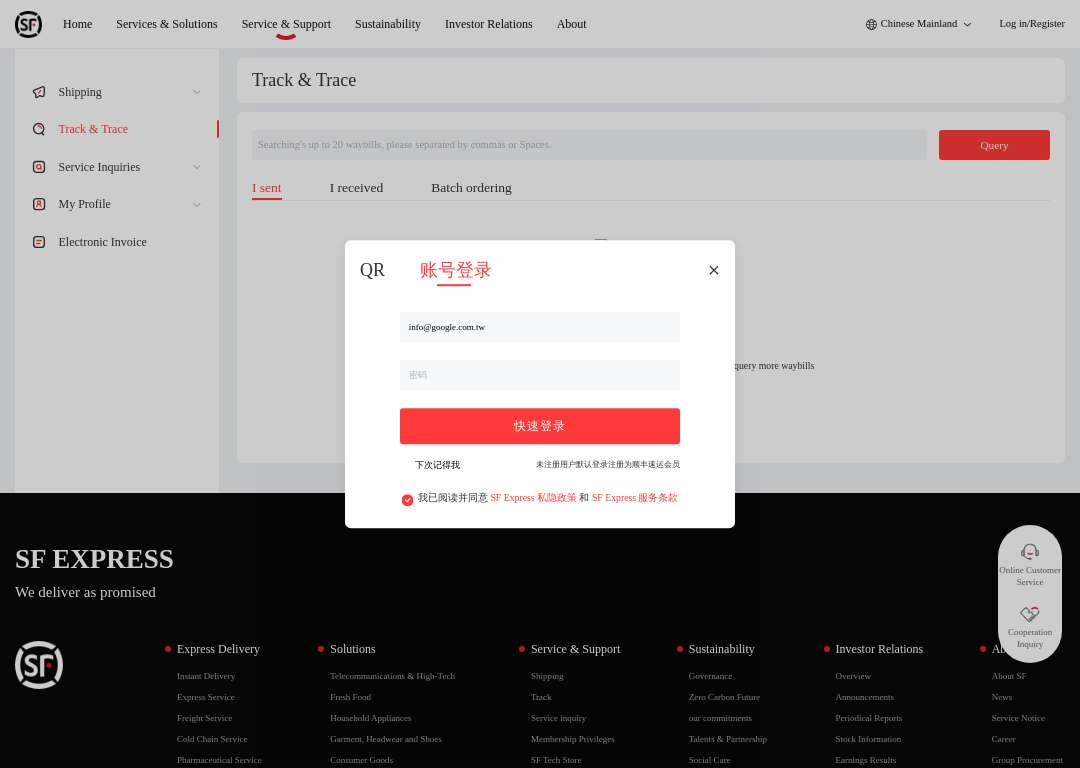This screenshot has height=768, width=1080.
Task: Open the footer Track link
Action: 541,697
